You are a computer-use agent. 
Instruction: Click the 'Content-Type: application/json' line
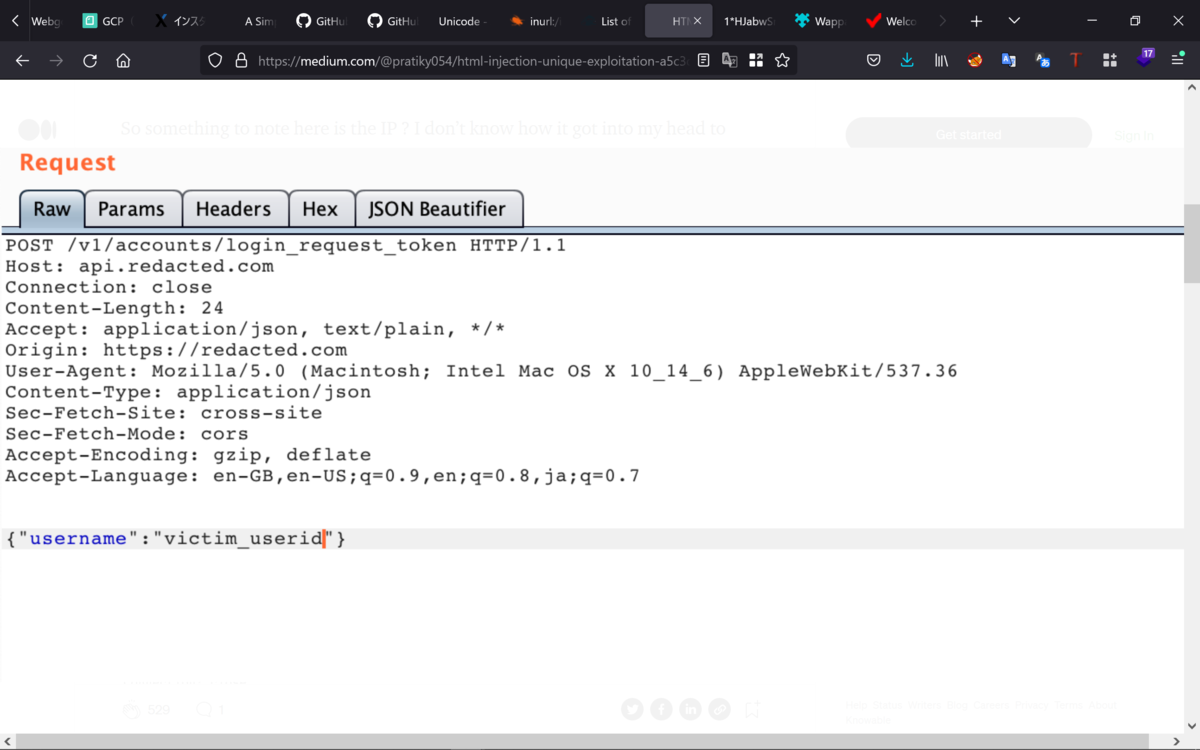click(x=188, y=392)
